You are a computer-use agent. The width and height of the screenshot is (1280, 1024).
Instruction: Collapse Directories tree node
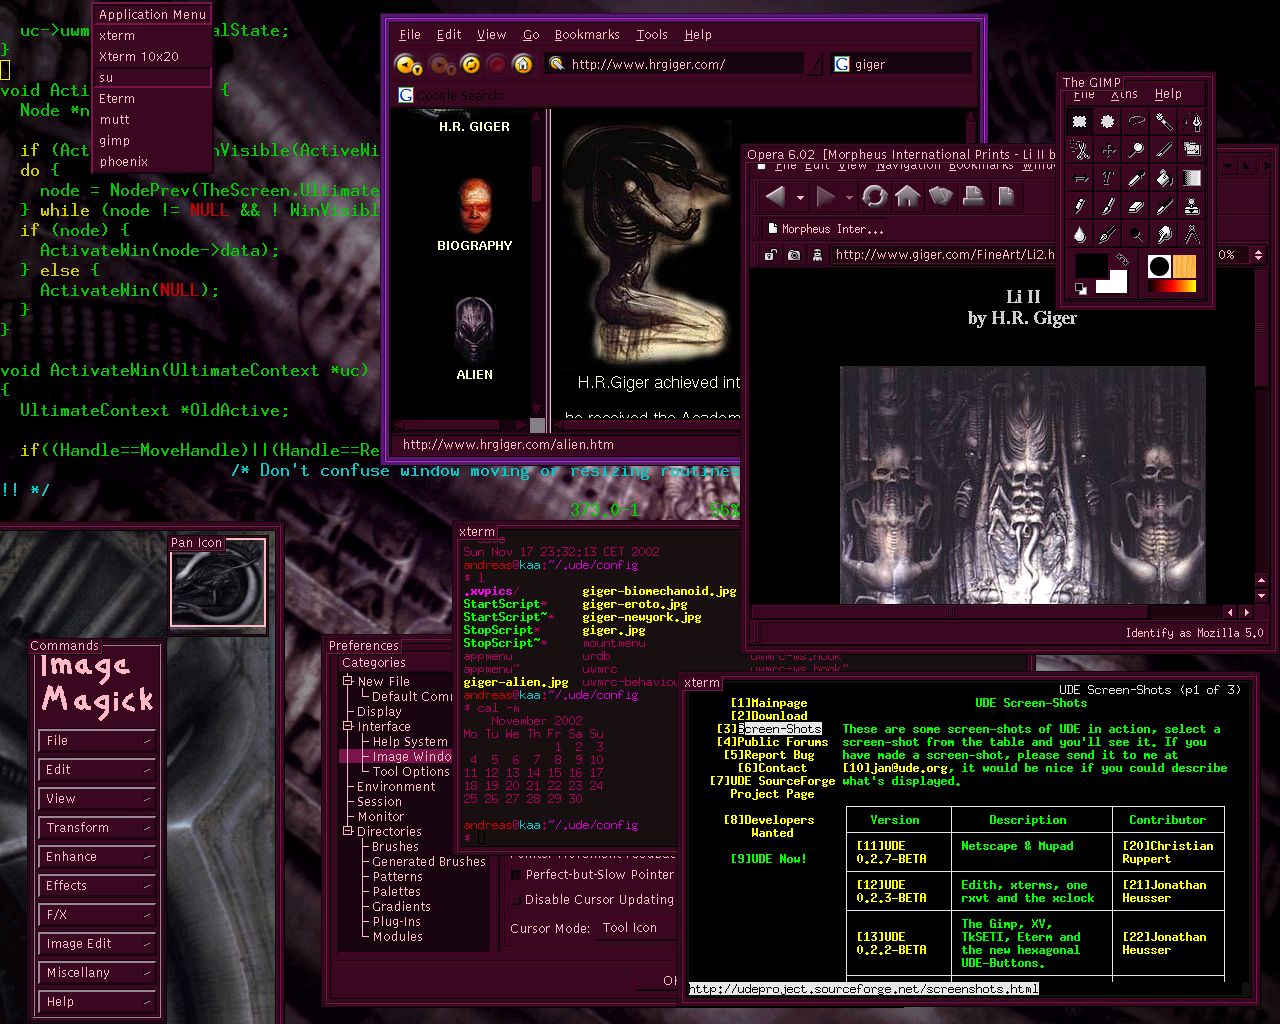point(348,831)
